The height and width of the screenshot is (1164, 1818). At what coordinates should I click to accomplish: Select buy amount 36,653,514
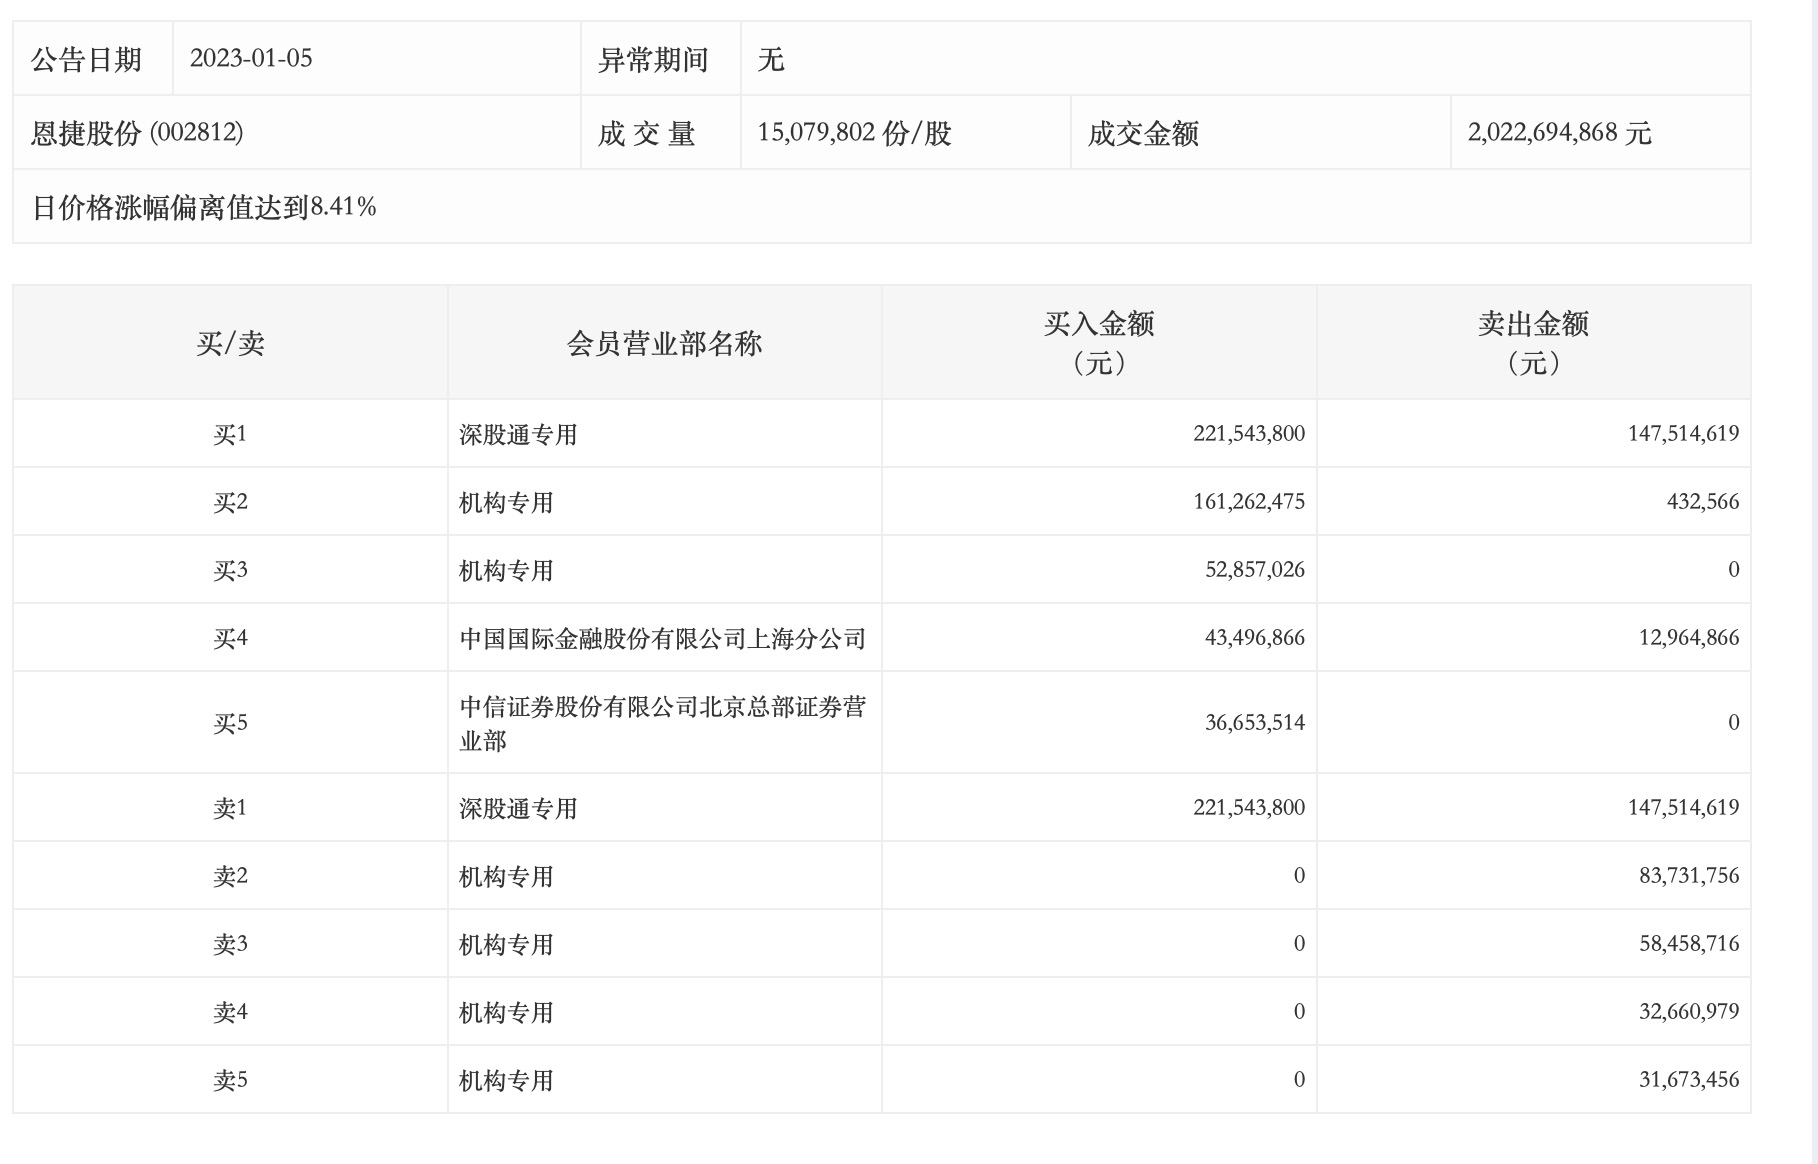1255,722
